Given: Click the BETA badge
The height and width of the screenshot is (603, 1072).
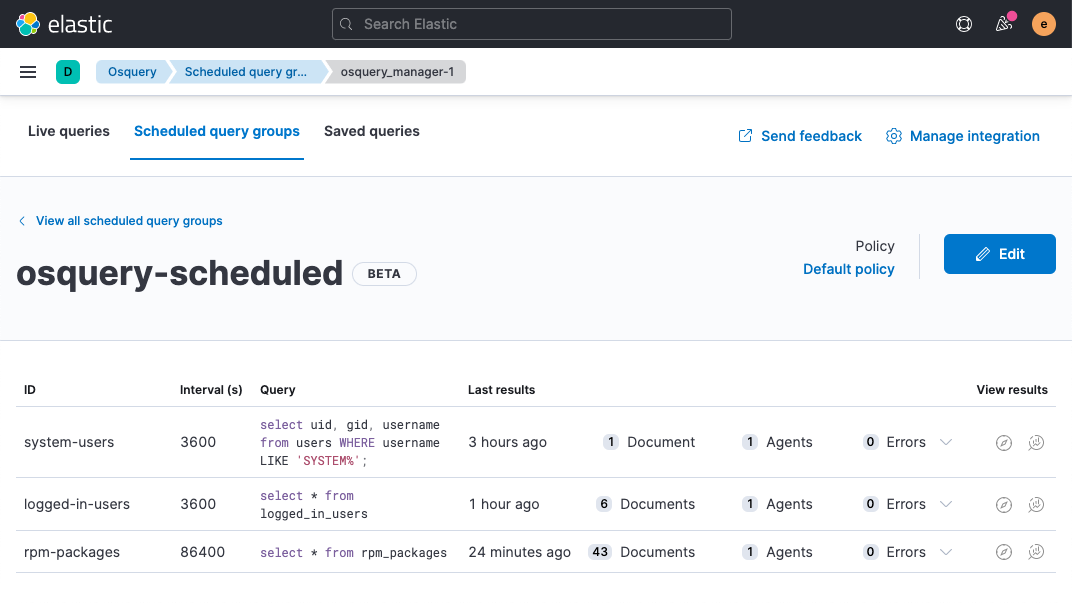Looking at the screenshot, I should click(384, 273).
